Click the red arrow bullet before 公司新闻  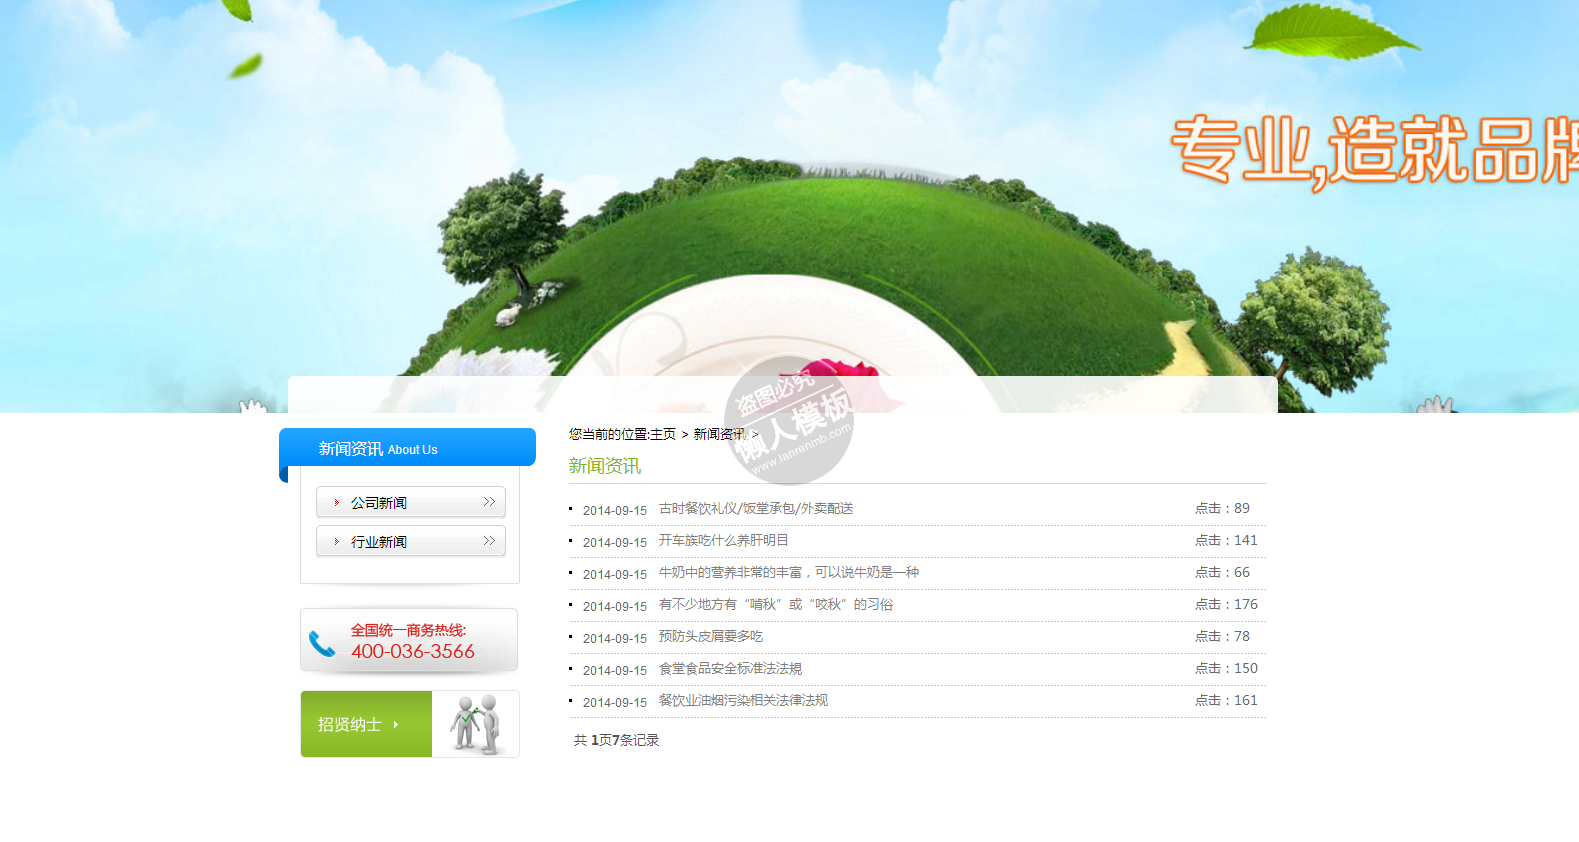coord(337,503)
